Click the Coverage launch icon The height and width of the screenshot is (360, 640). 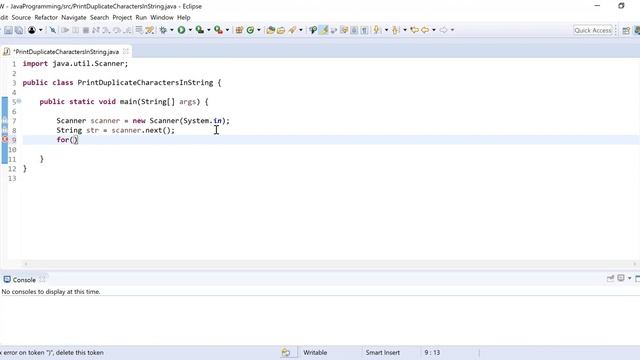[200, 30]
